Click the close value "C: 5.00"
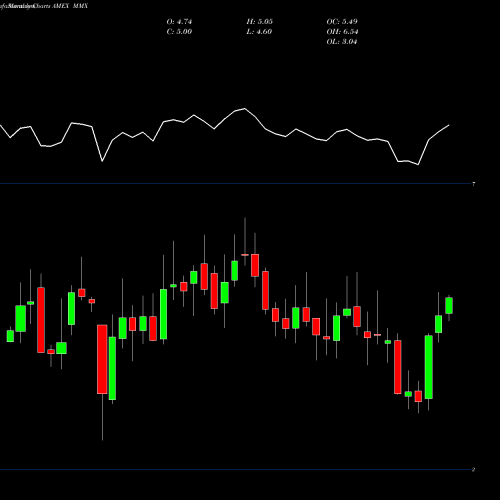This screenshot has height=500, width=500. click(179, 32)
